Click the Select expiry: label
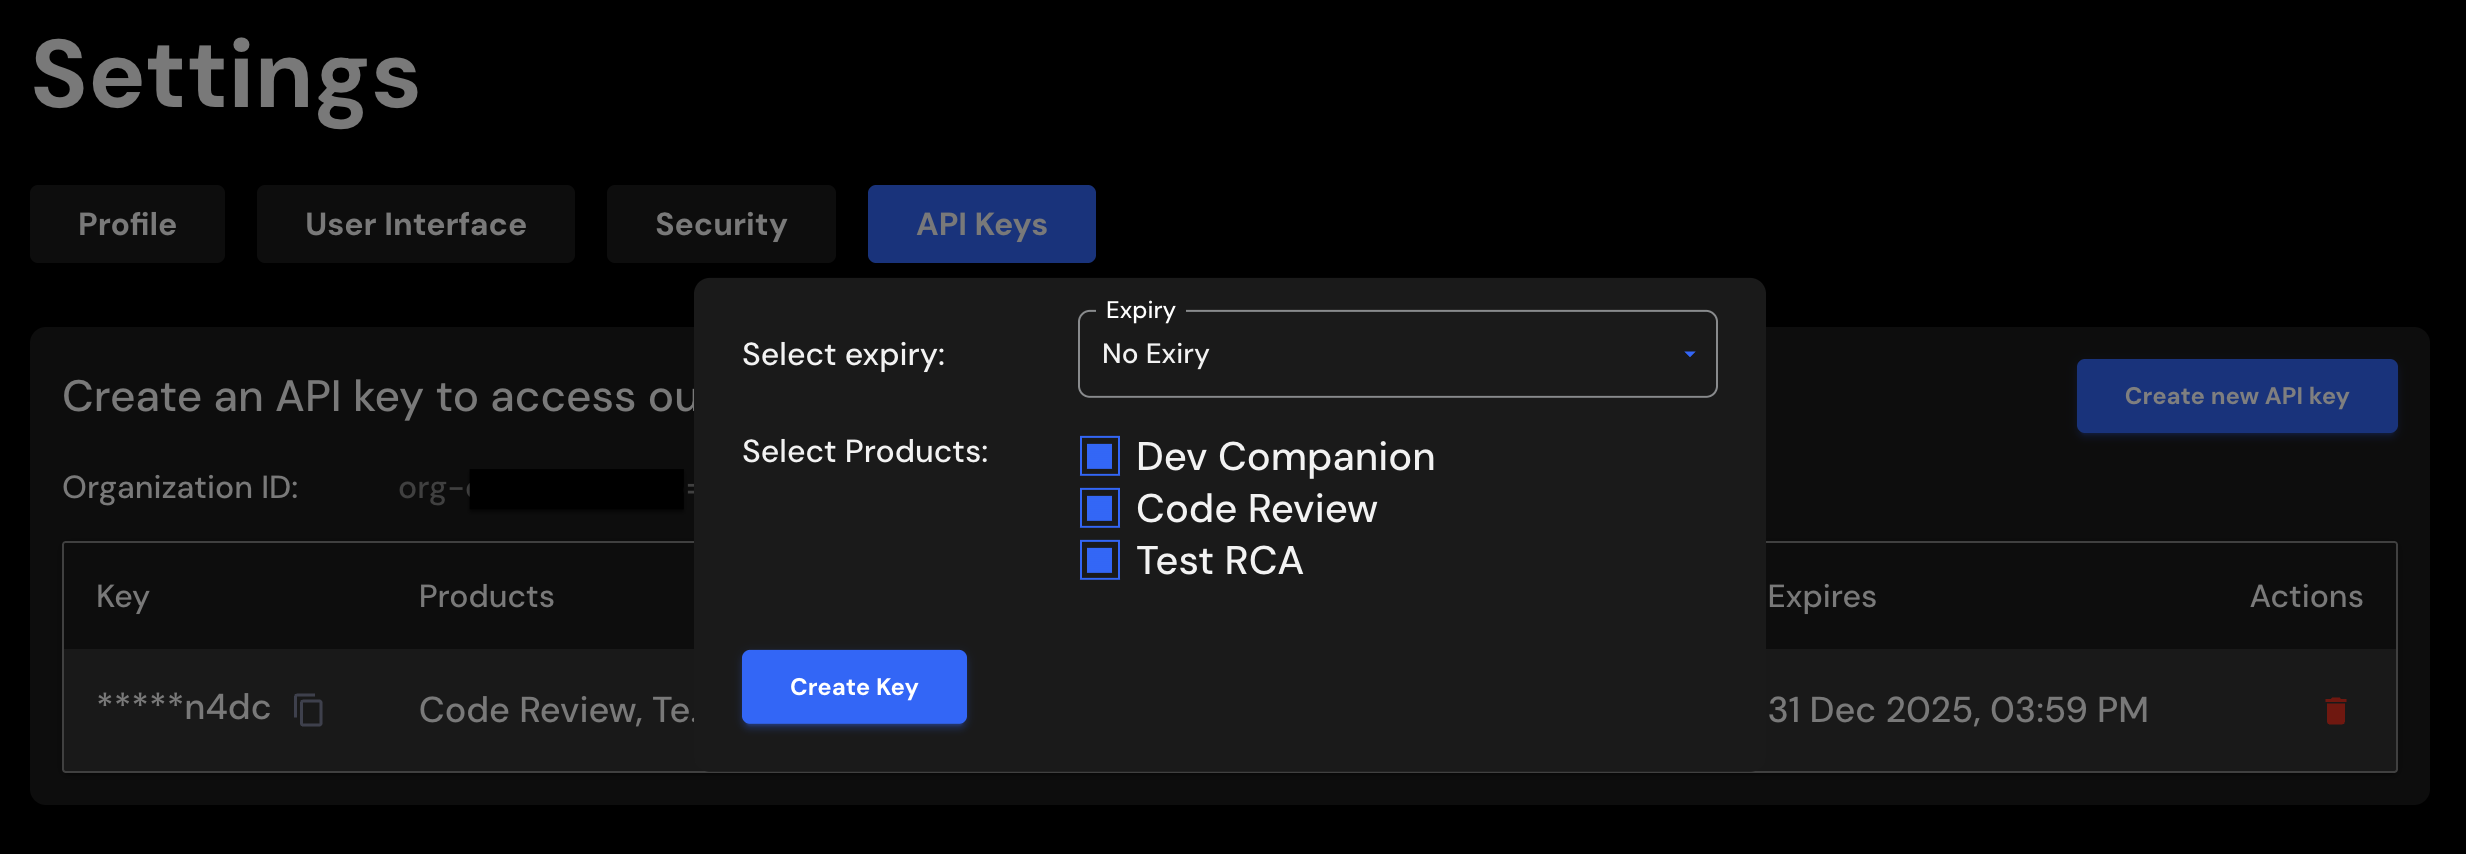2466x854 pixels. click(x=844, y=354)
